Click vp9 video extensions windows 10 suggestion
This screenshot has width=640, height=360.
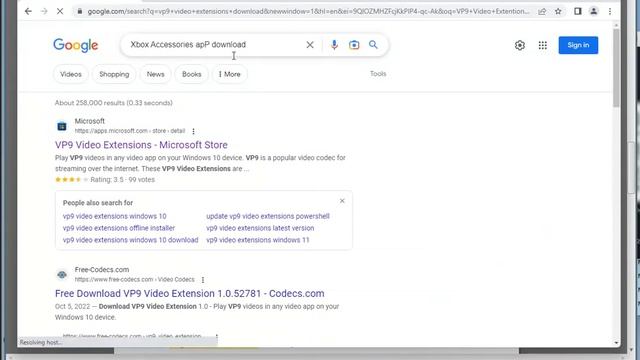[115, 216]
